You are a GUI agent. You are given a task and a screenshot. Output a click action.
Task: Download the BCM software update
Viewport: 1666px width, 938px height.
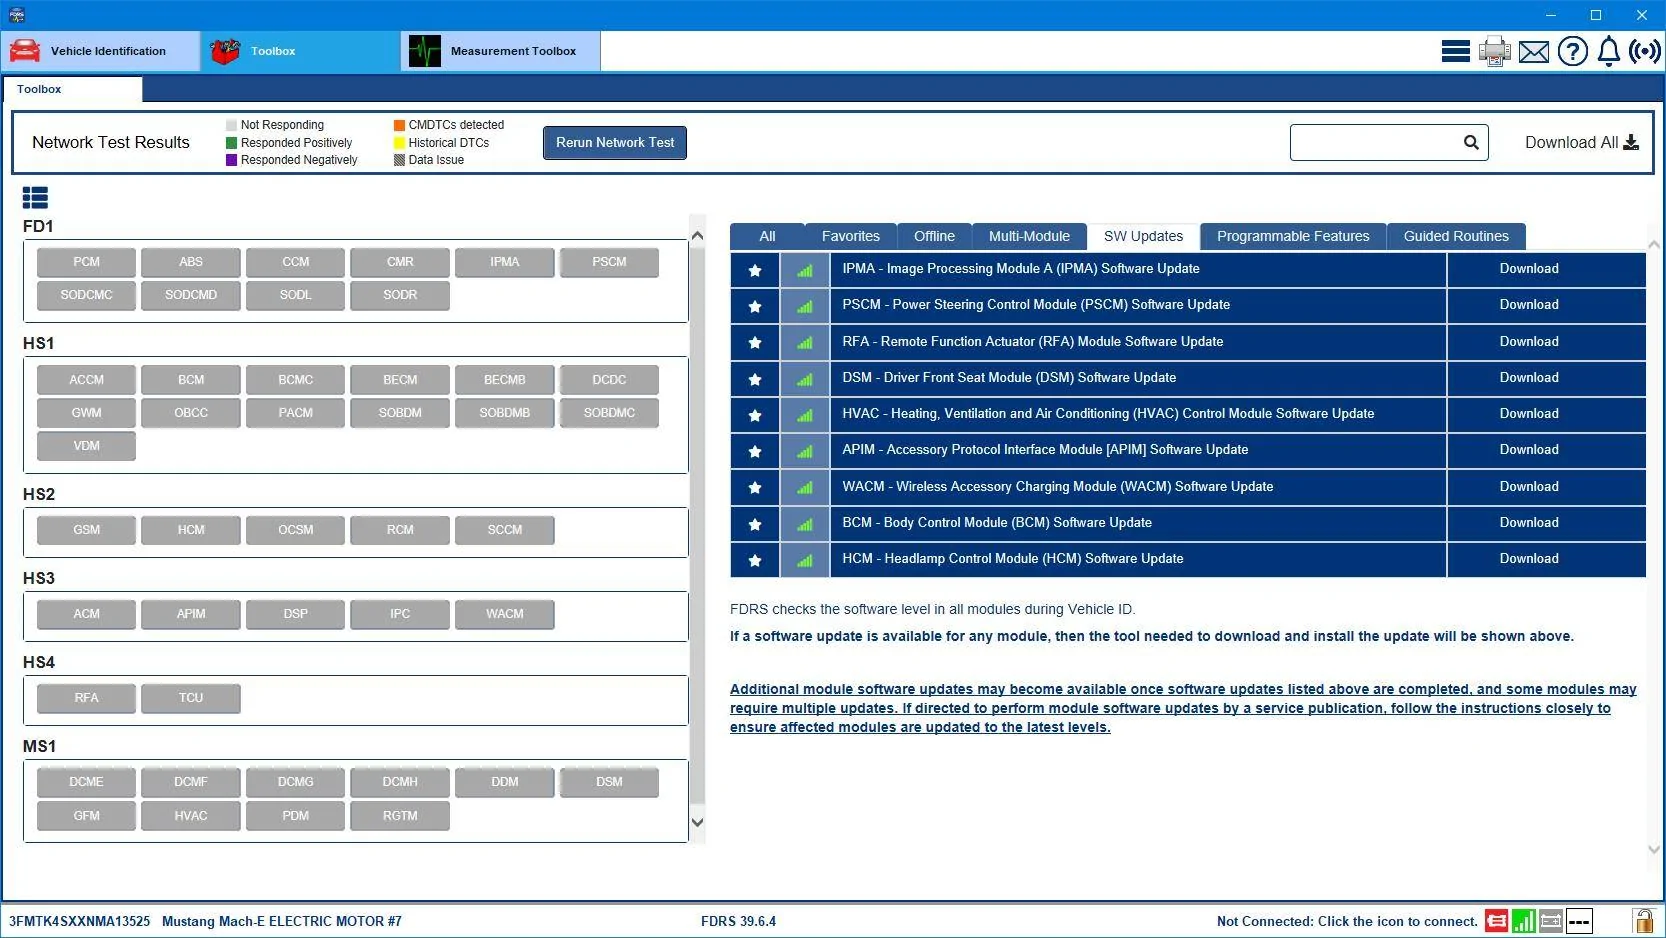pos(1546,523)
